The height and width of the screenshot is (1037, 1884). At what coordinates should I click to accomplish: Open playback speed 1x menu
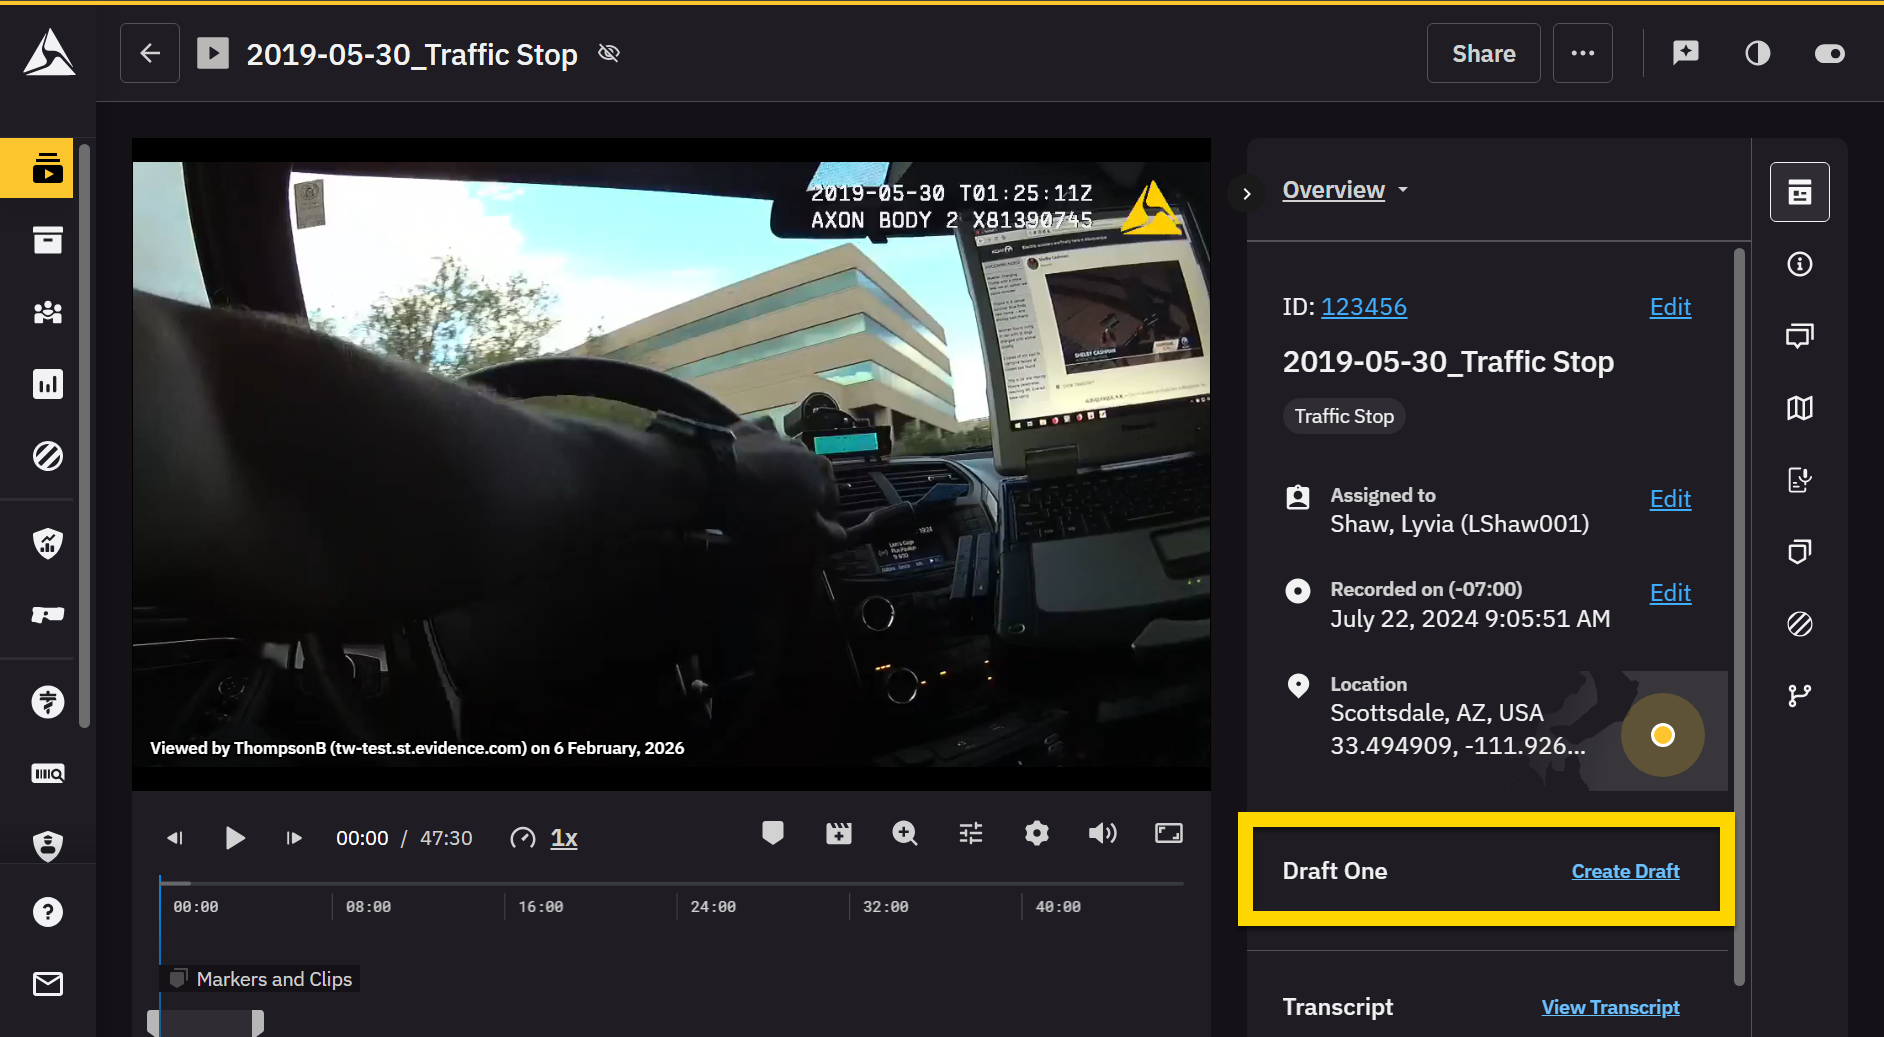(564, 838)
